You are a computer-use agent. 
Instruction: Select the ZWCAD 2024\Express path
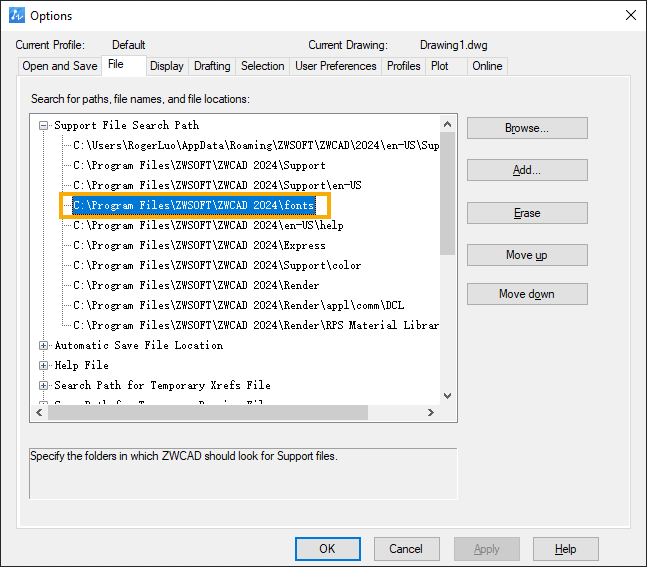point(199,245)
